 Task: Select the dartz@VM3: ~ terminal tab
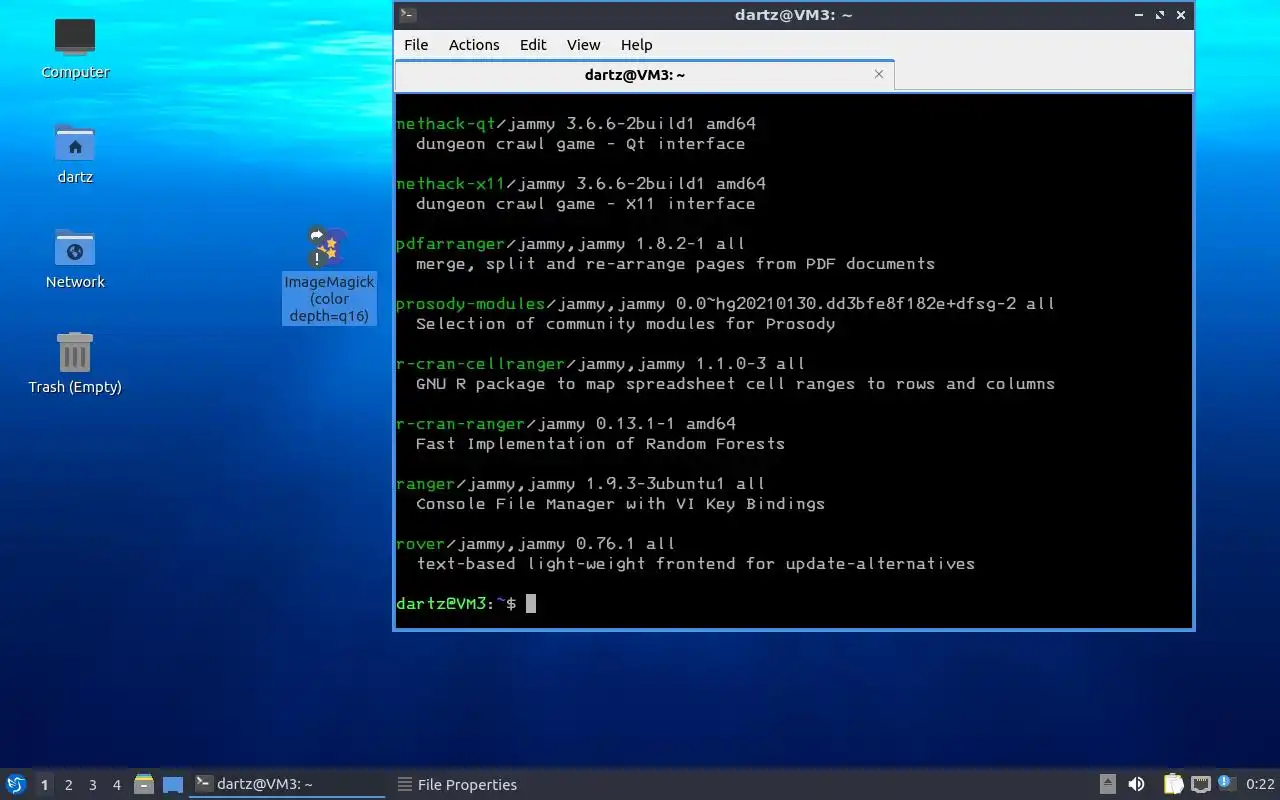[644, 75]
